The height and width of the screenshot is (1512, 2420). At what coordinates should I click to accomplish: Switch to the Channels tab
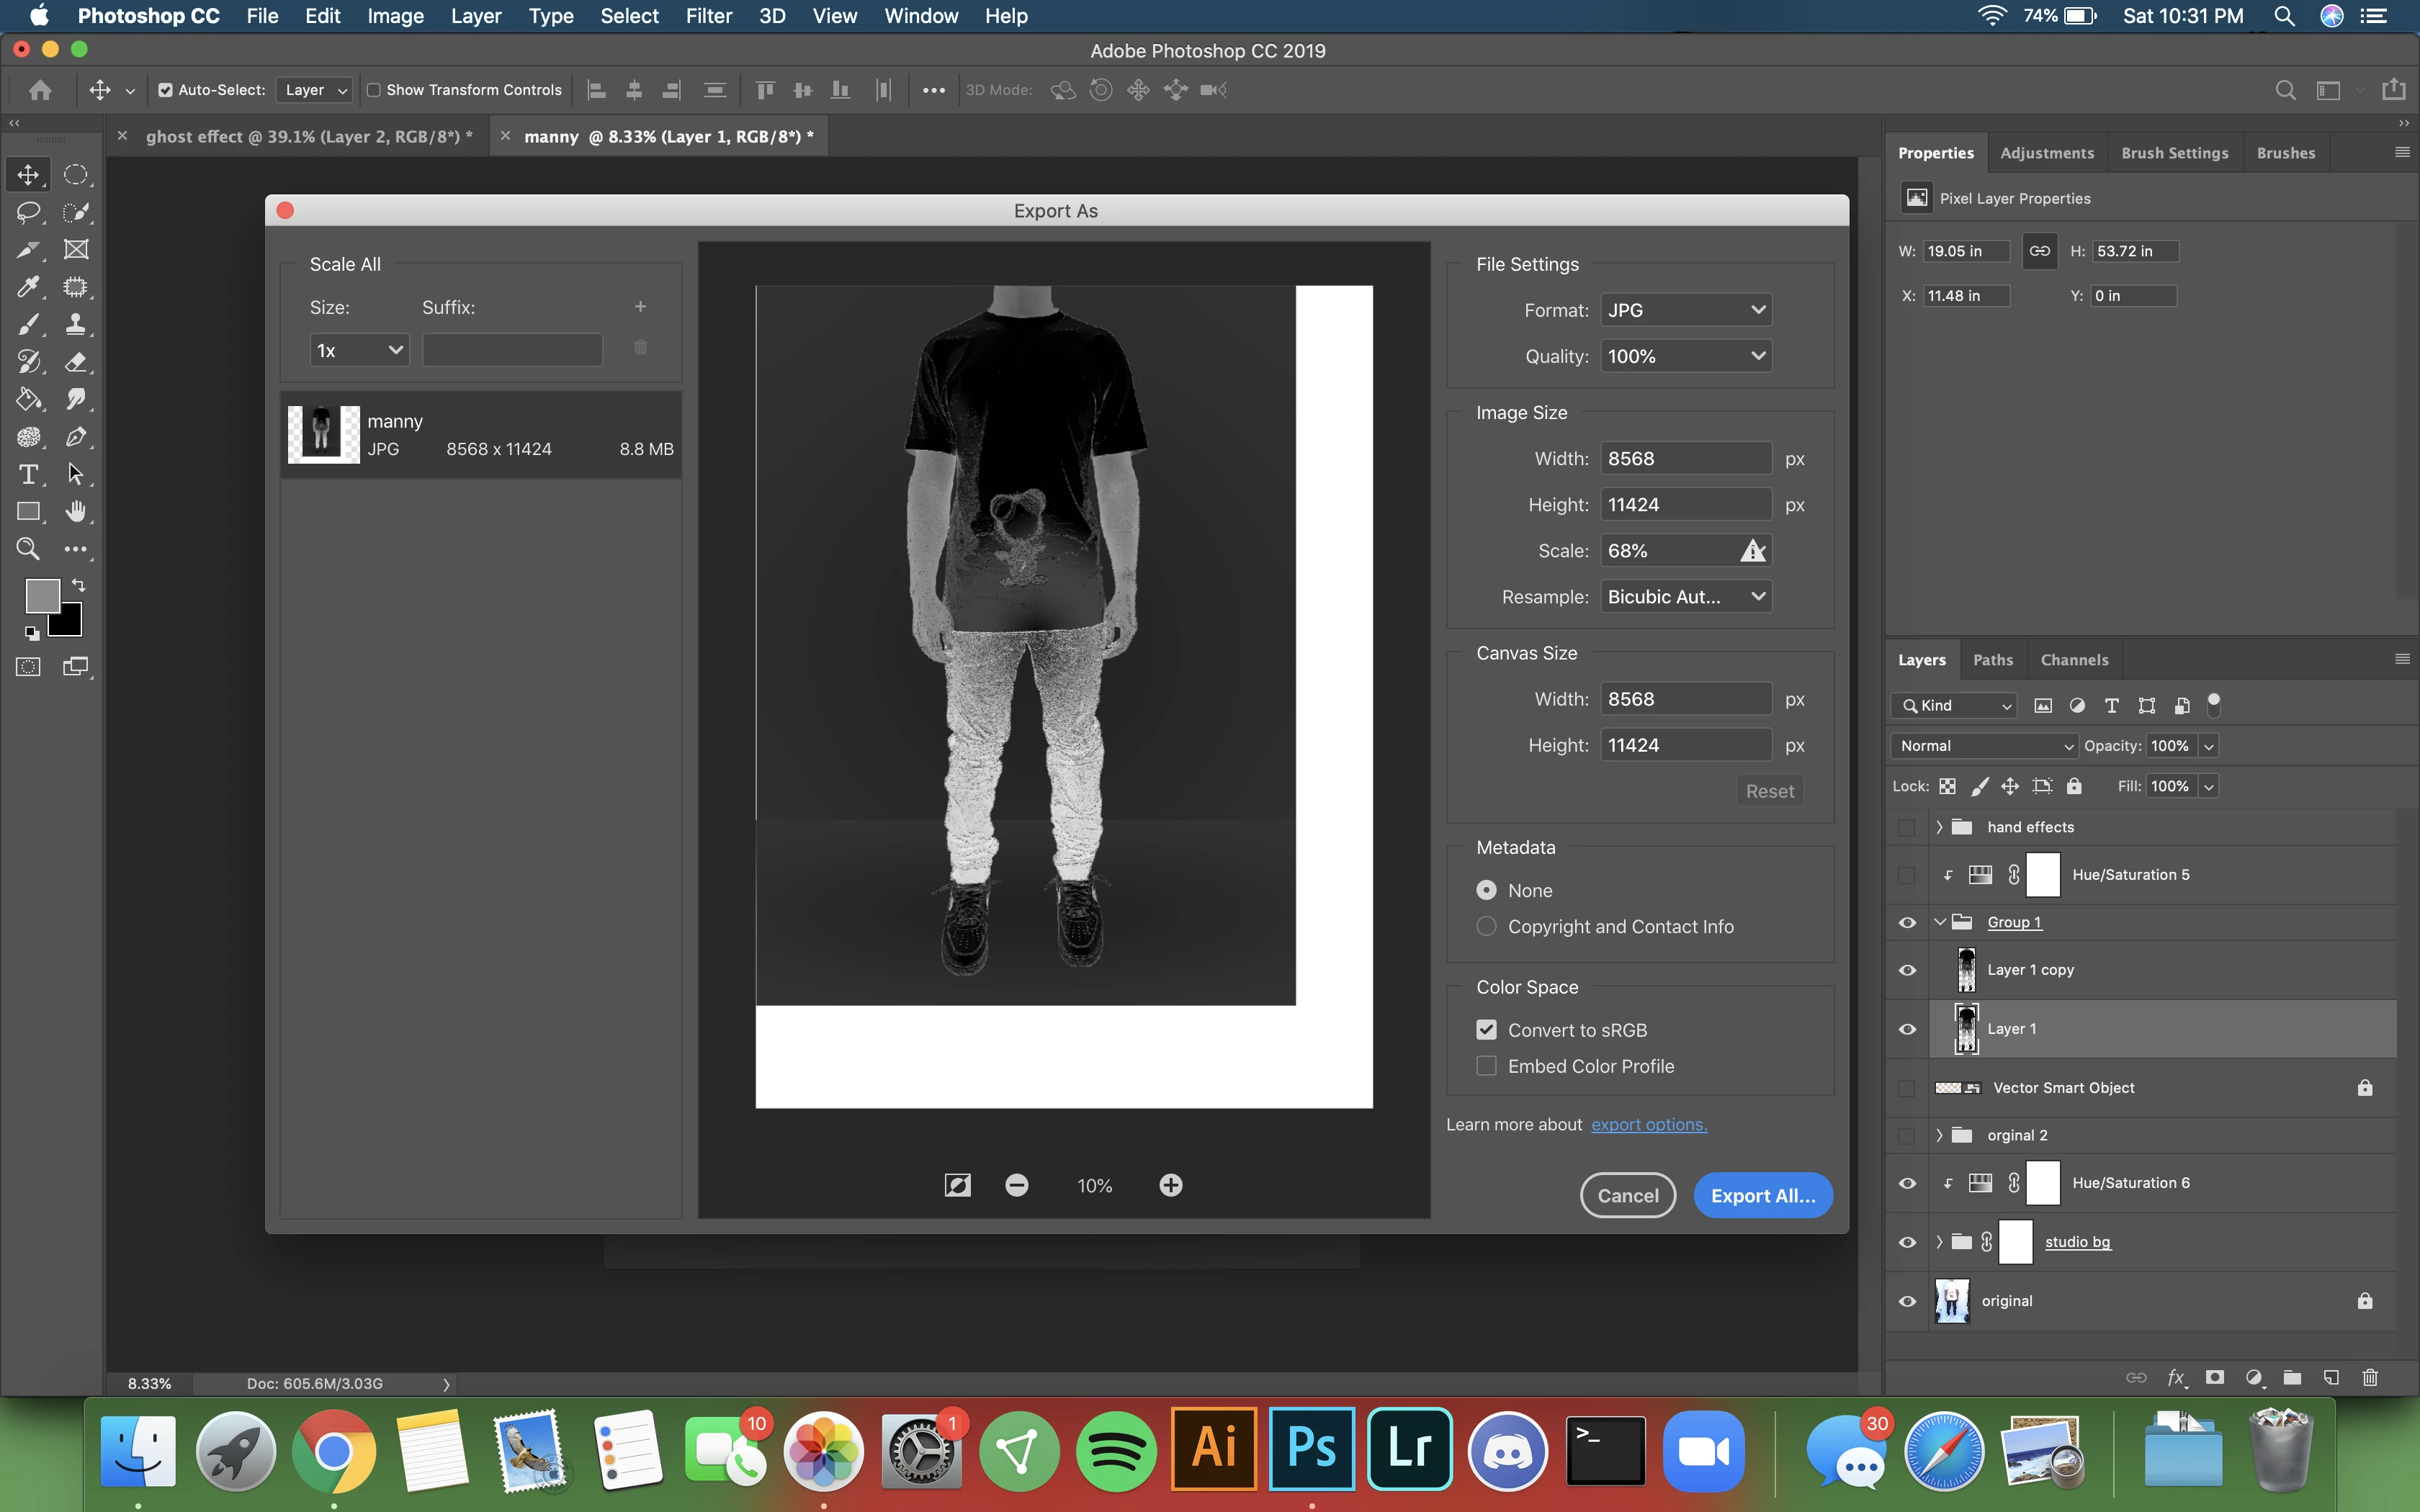coord(2073,660)
